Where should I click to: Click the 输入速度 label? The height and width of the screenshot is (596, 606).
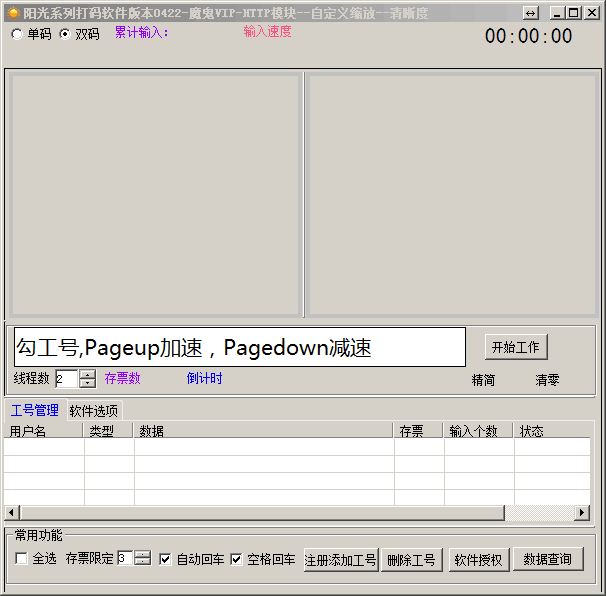coord(267,31)
